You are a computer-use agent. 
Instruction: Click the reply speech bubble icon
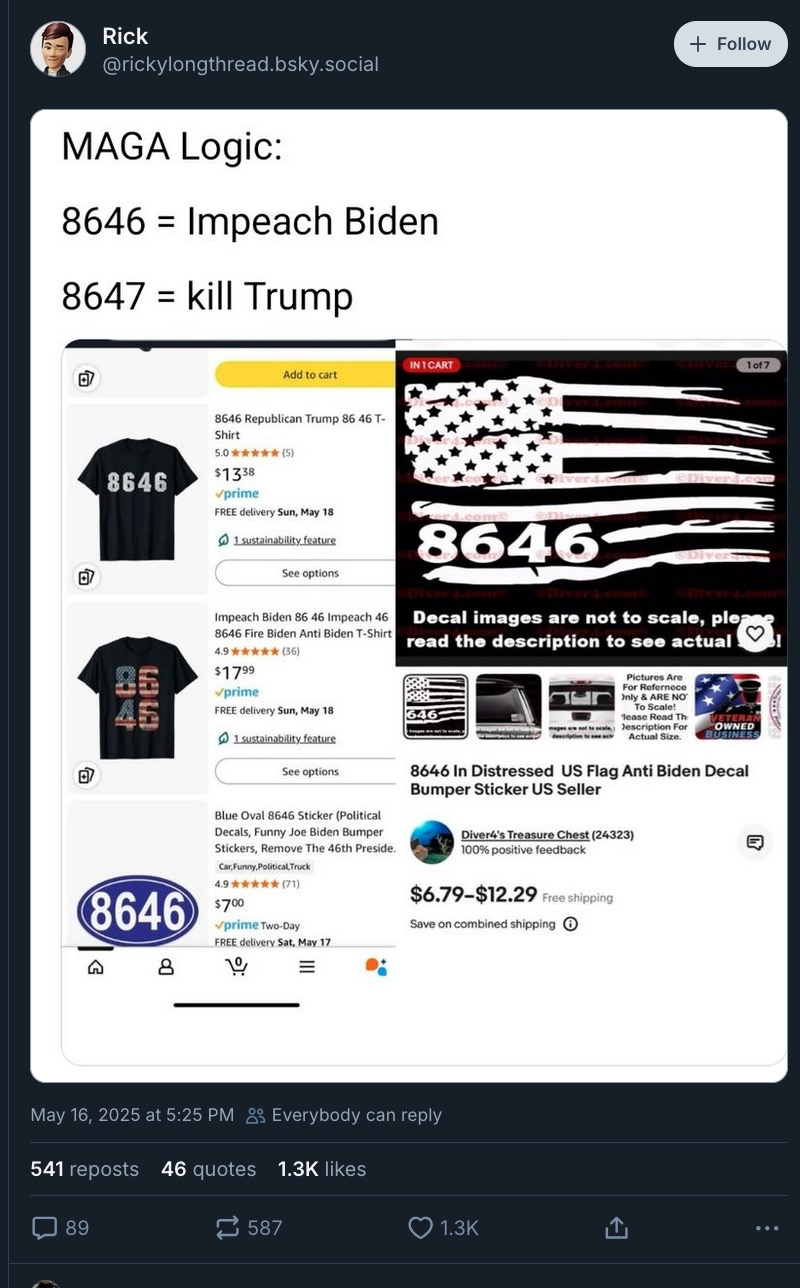pyautogui.click(x=46, y=1227)
